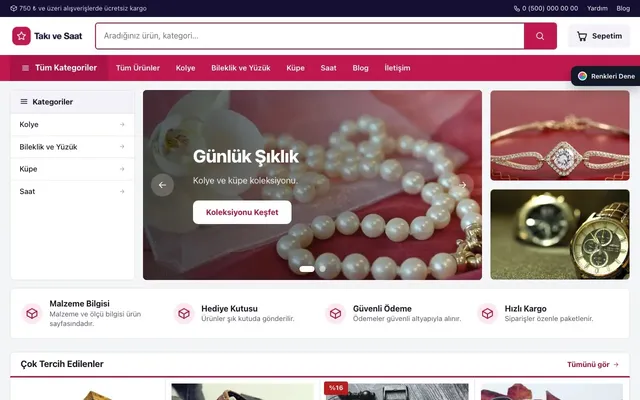Select the second slider dot
640x400 pixels.
coord(322,269)
